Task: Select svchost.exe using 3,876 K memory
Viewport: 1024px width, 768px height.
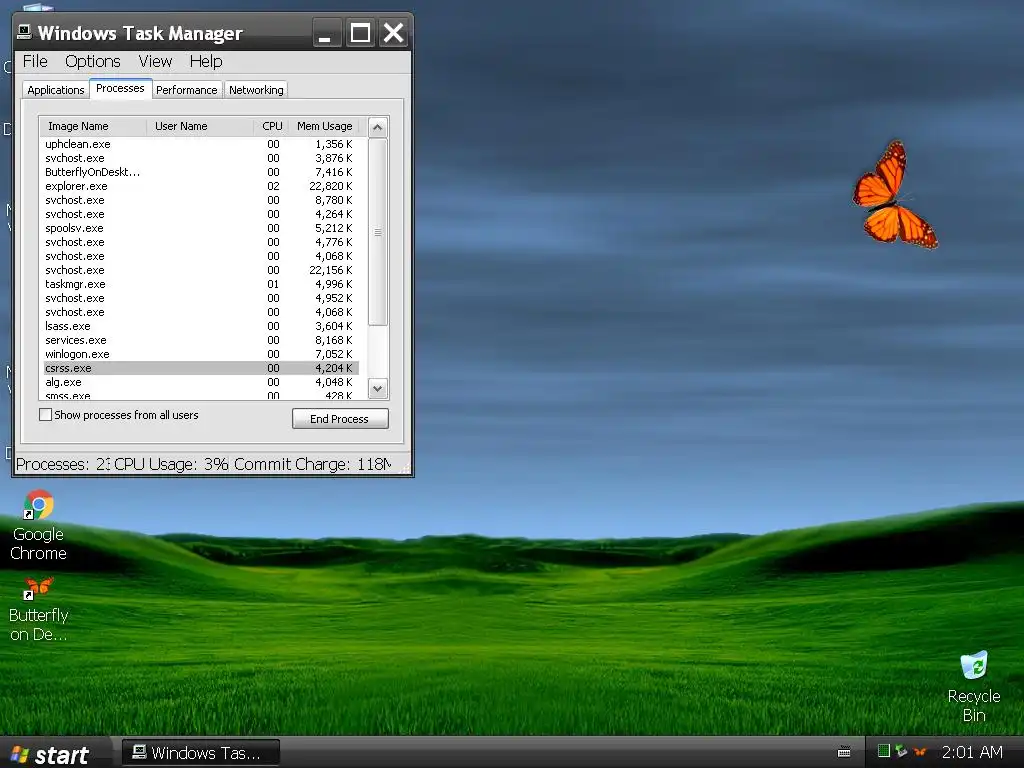Action: pos(201,158)
